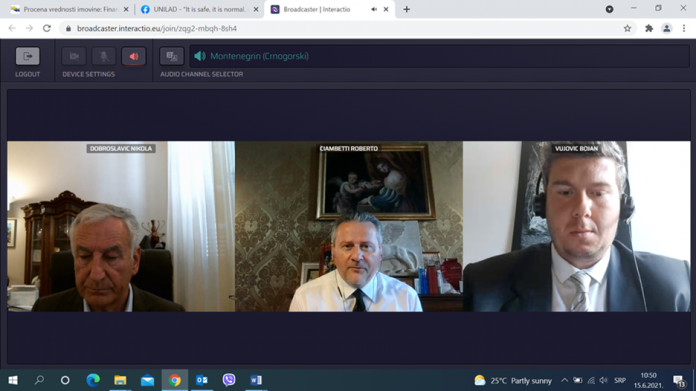Switch to the UNILAD Facebook tab

tap(199, 9)
